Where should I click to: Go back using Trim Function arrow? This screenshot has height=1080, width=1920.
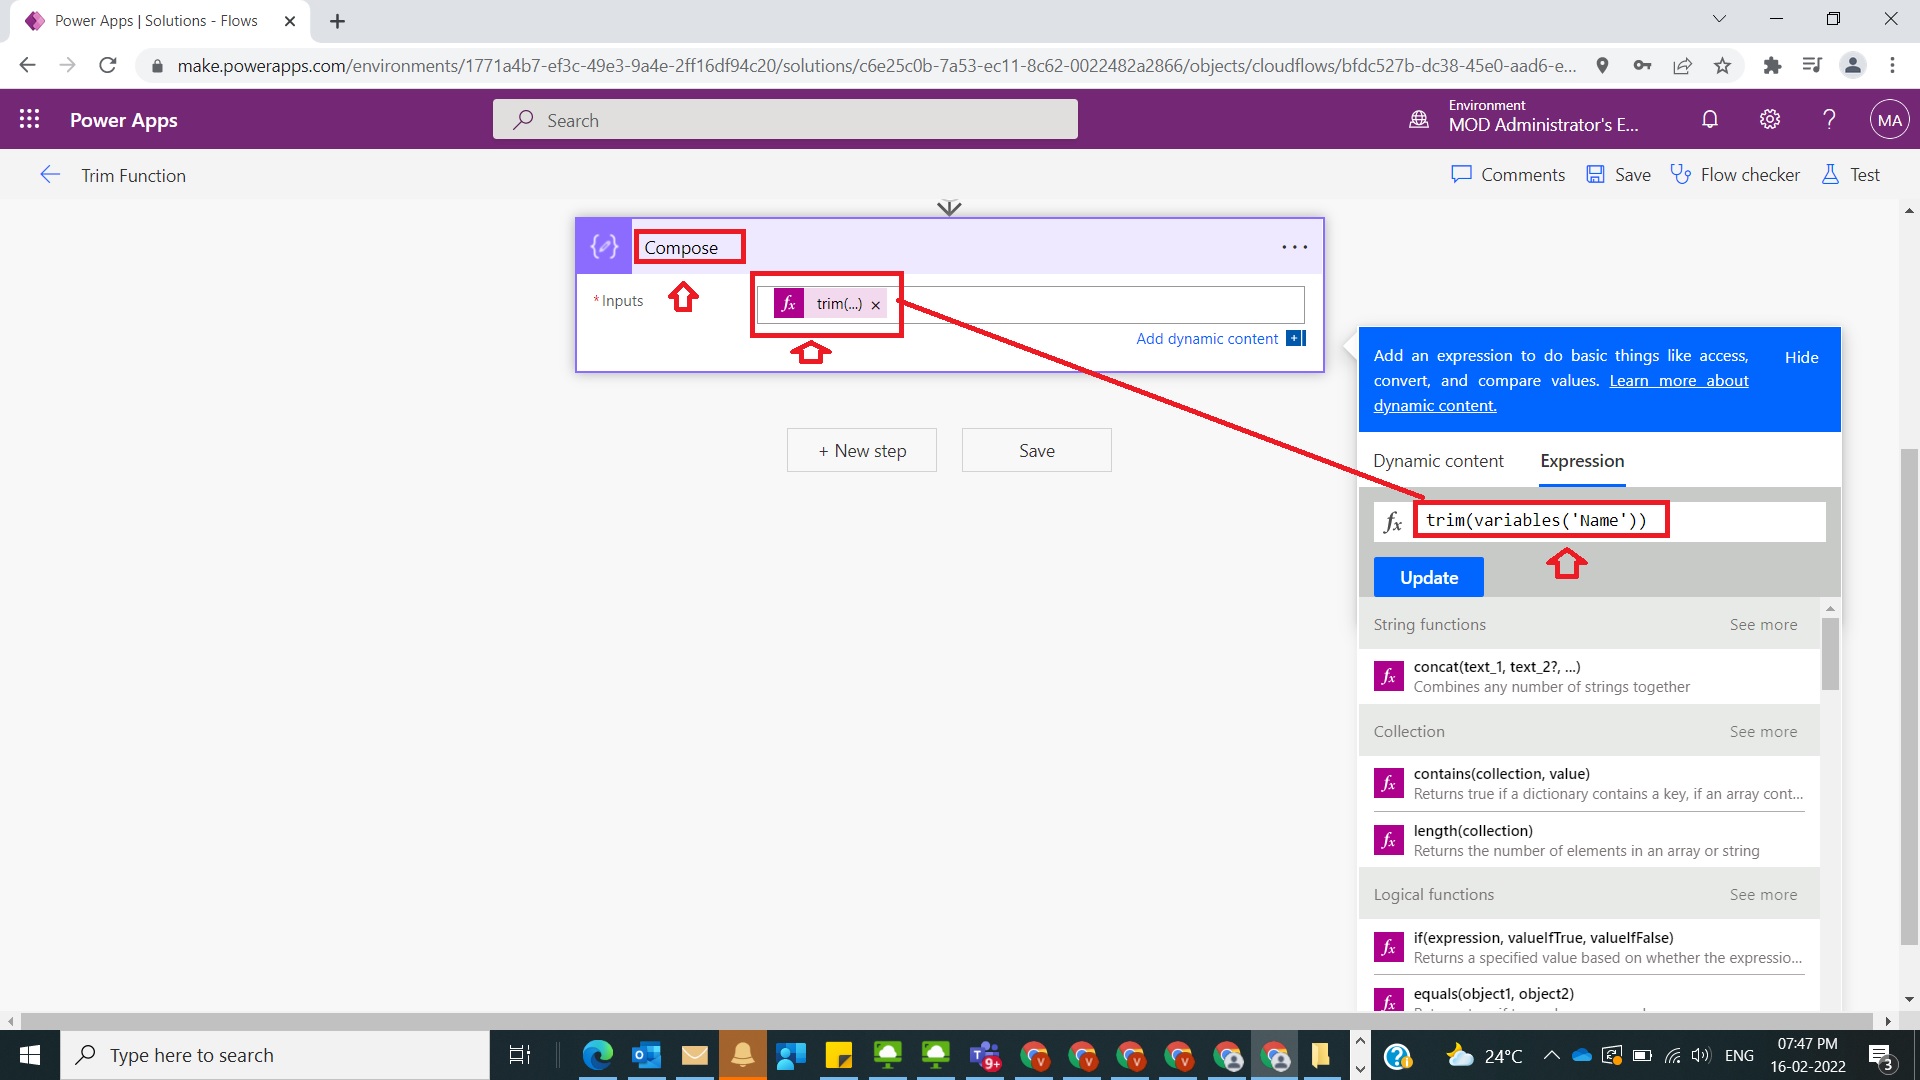[50, 175]
